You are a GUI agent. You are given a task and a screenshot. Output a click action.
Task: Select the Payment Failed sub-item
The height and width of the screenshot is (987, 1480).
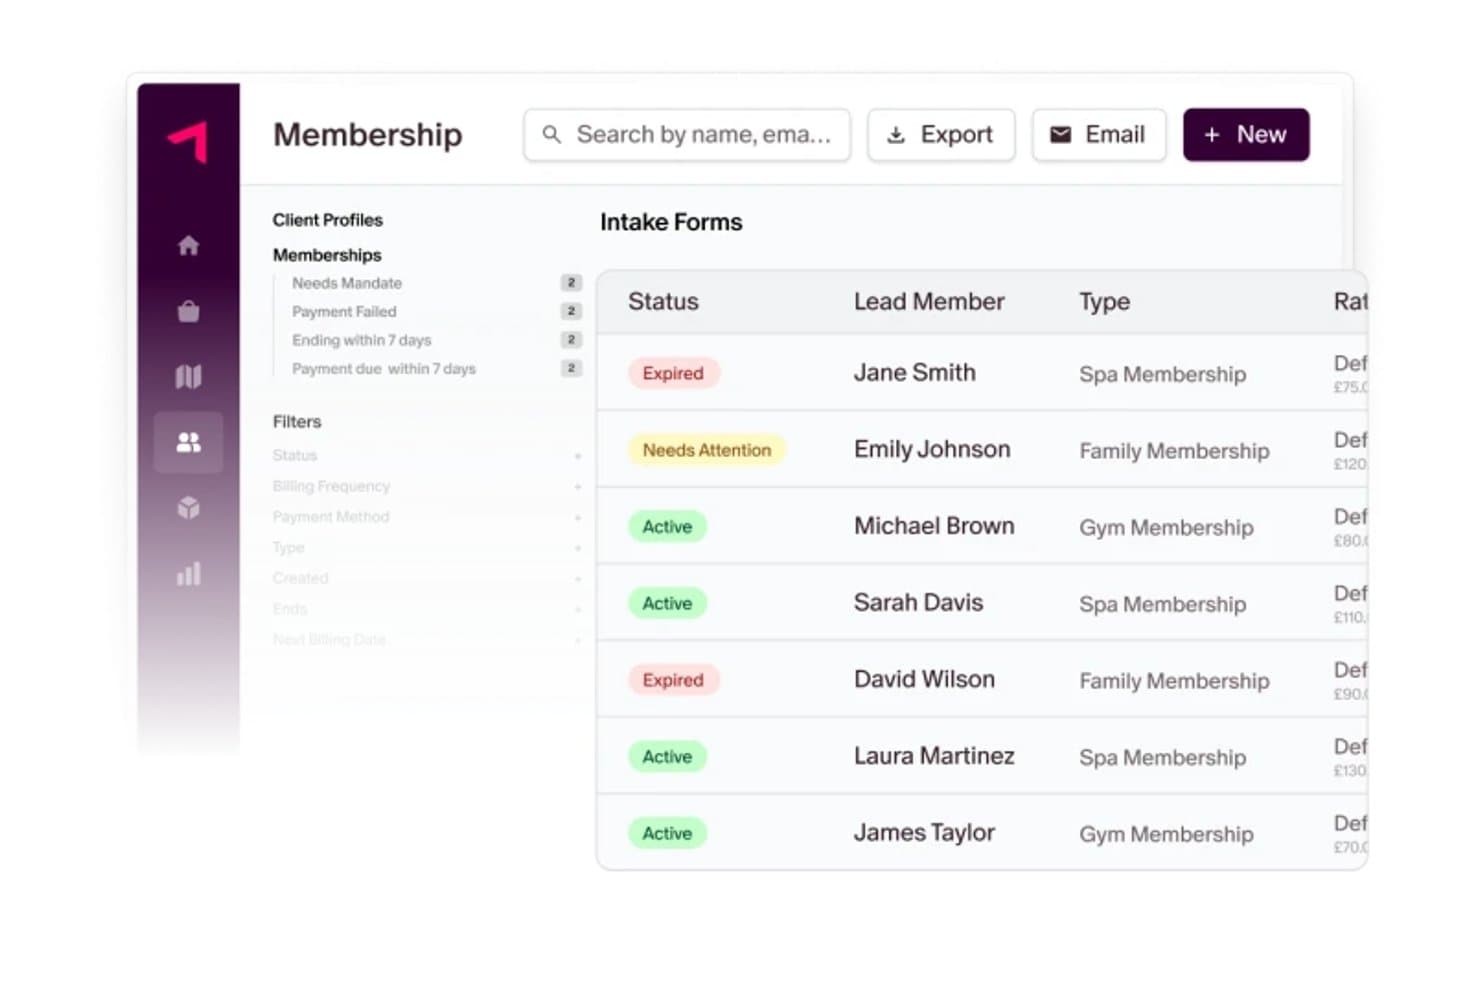click(x=344, y=312)
